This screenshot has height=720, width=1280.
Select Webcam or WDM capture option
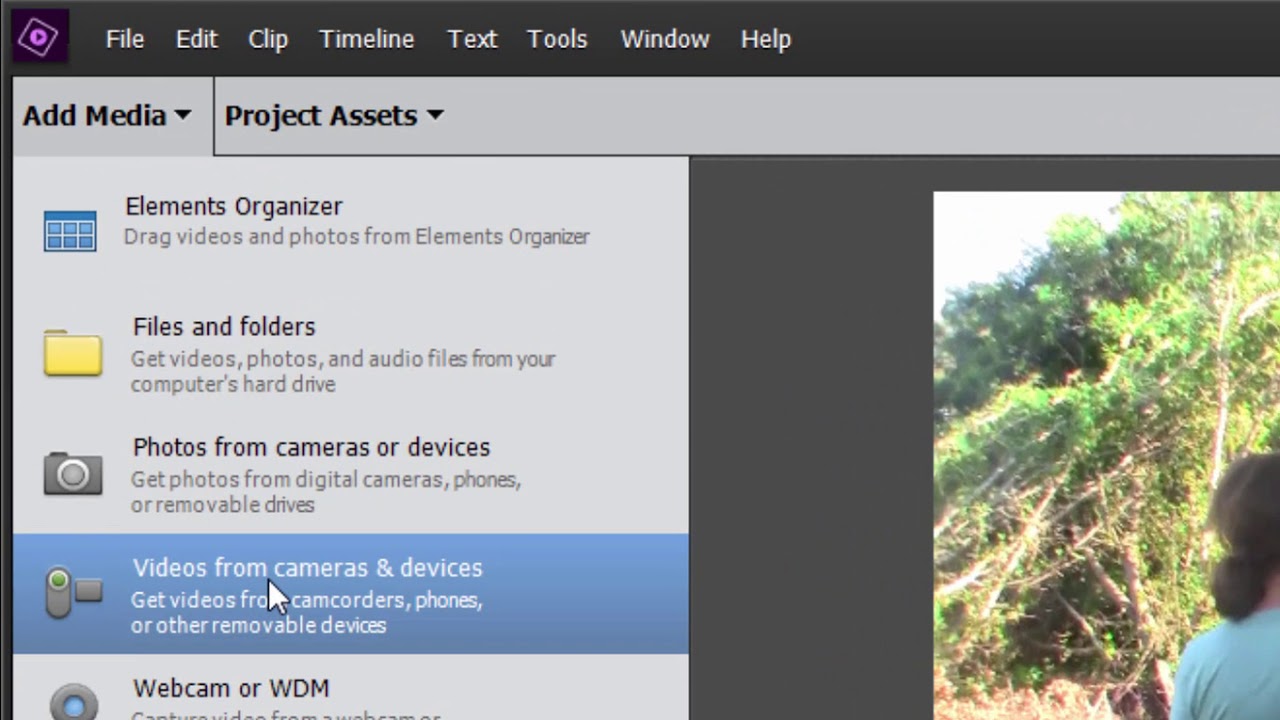(x=231, y=689)
